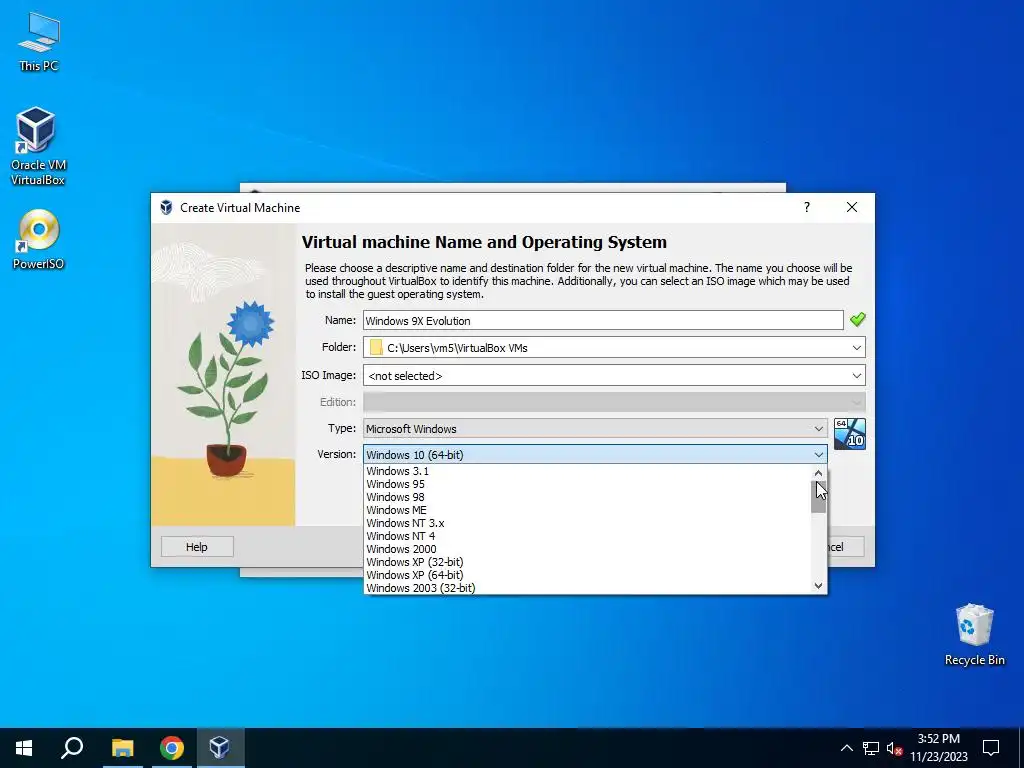Click version list scroll down arrow
This screenshot has height=768, width=1024.
pyautogui.click(x=818, y=586)
